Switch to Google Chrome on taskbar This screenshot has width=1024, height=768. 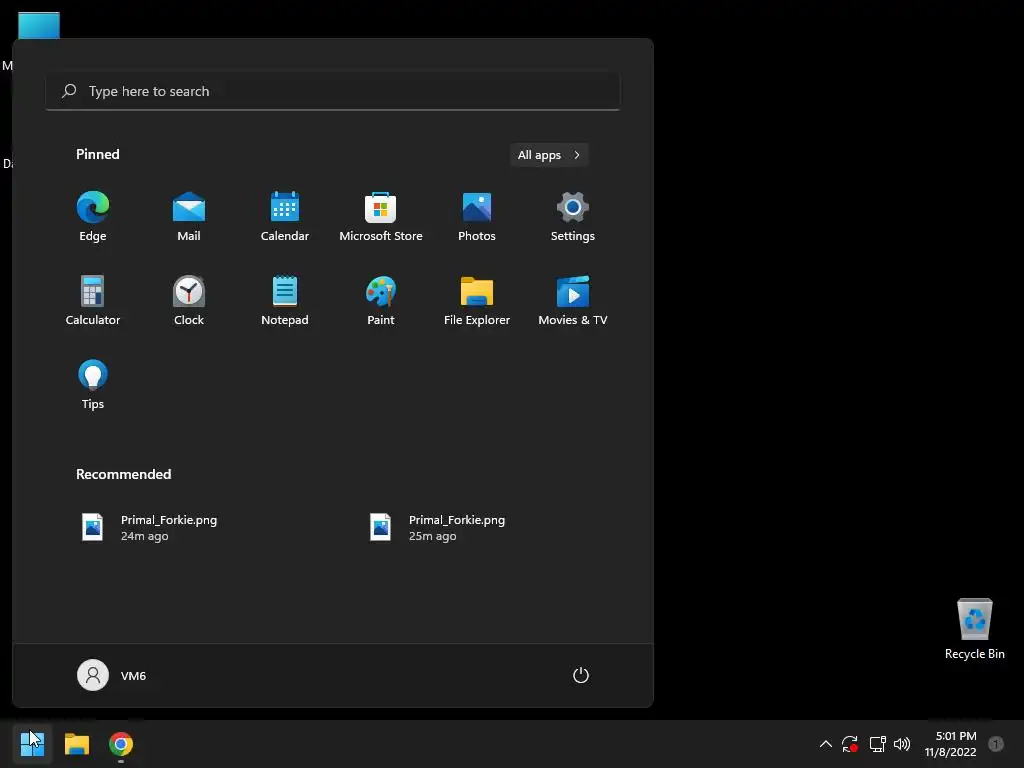tap(121, 744)
